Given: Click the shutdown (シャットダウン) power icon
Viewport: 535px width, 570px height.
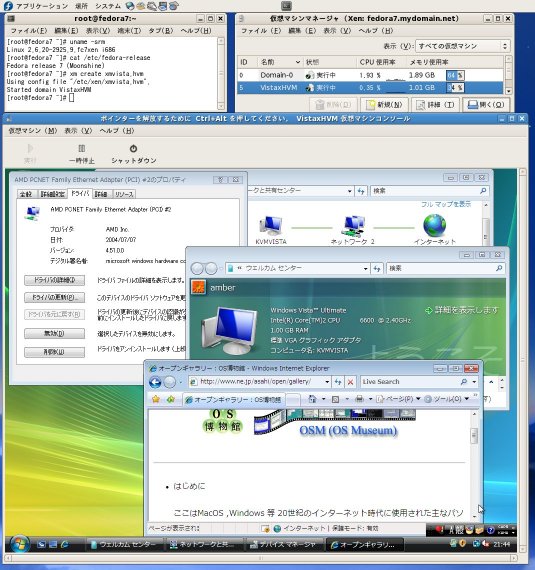Looking at the screenshot, I should pos(133,149).
